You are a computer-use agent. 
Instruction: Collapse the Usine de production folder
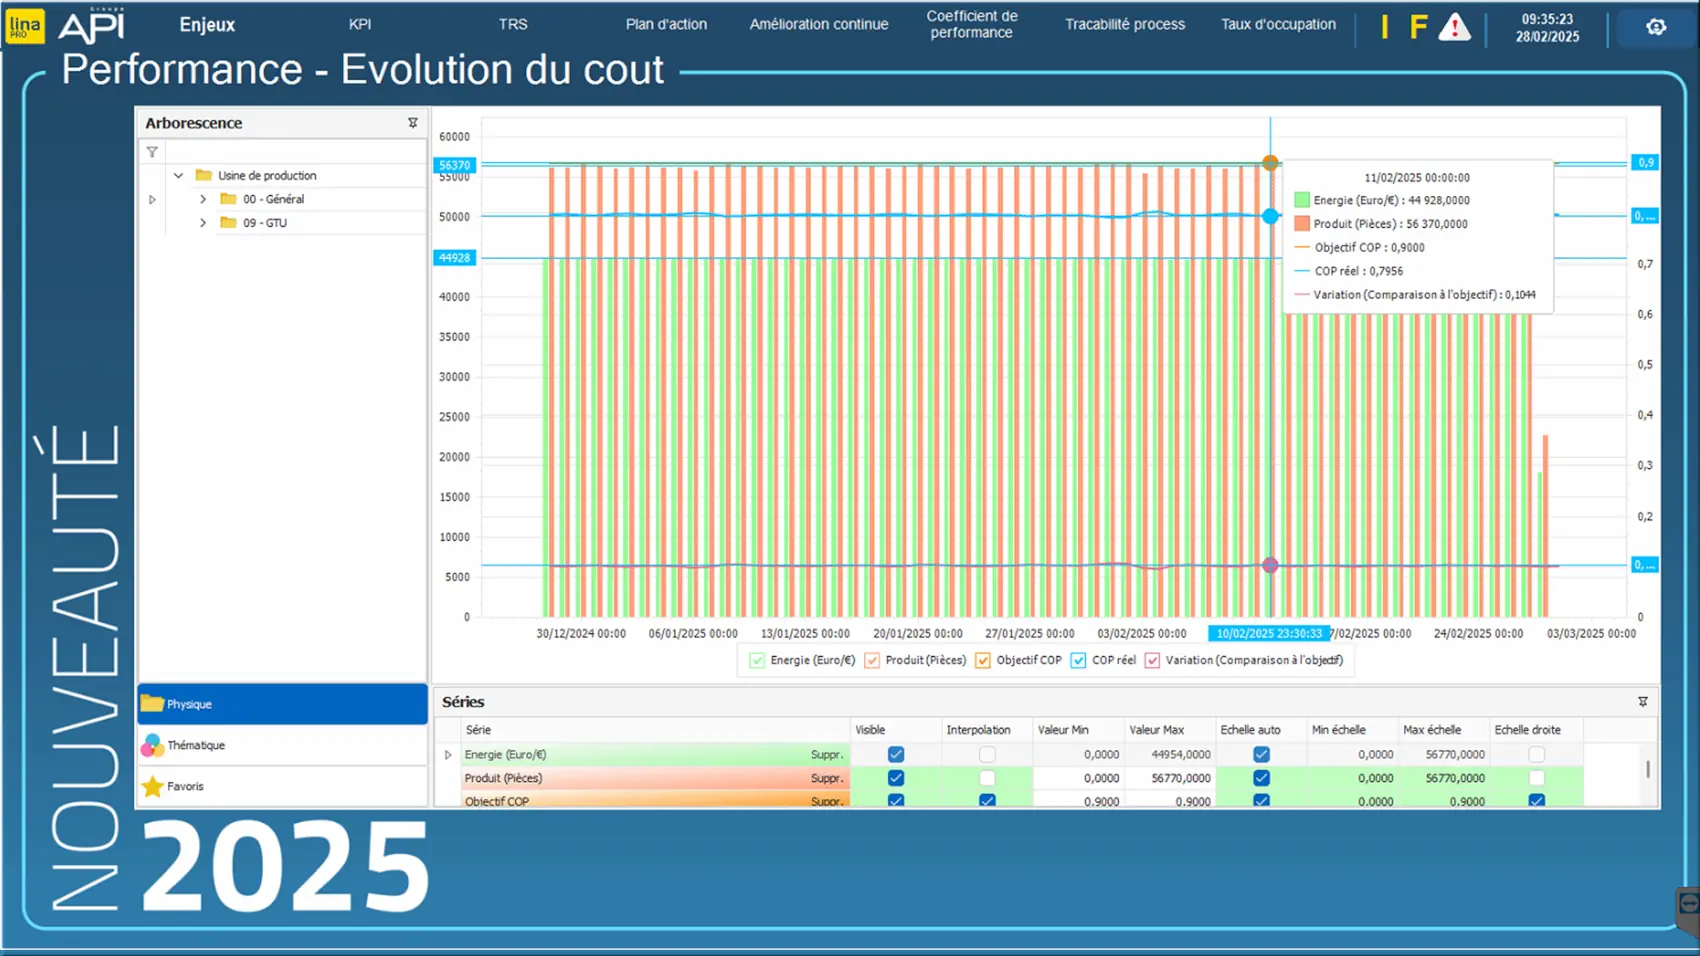pyautogui.click(x=178, y=176)
